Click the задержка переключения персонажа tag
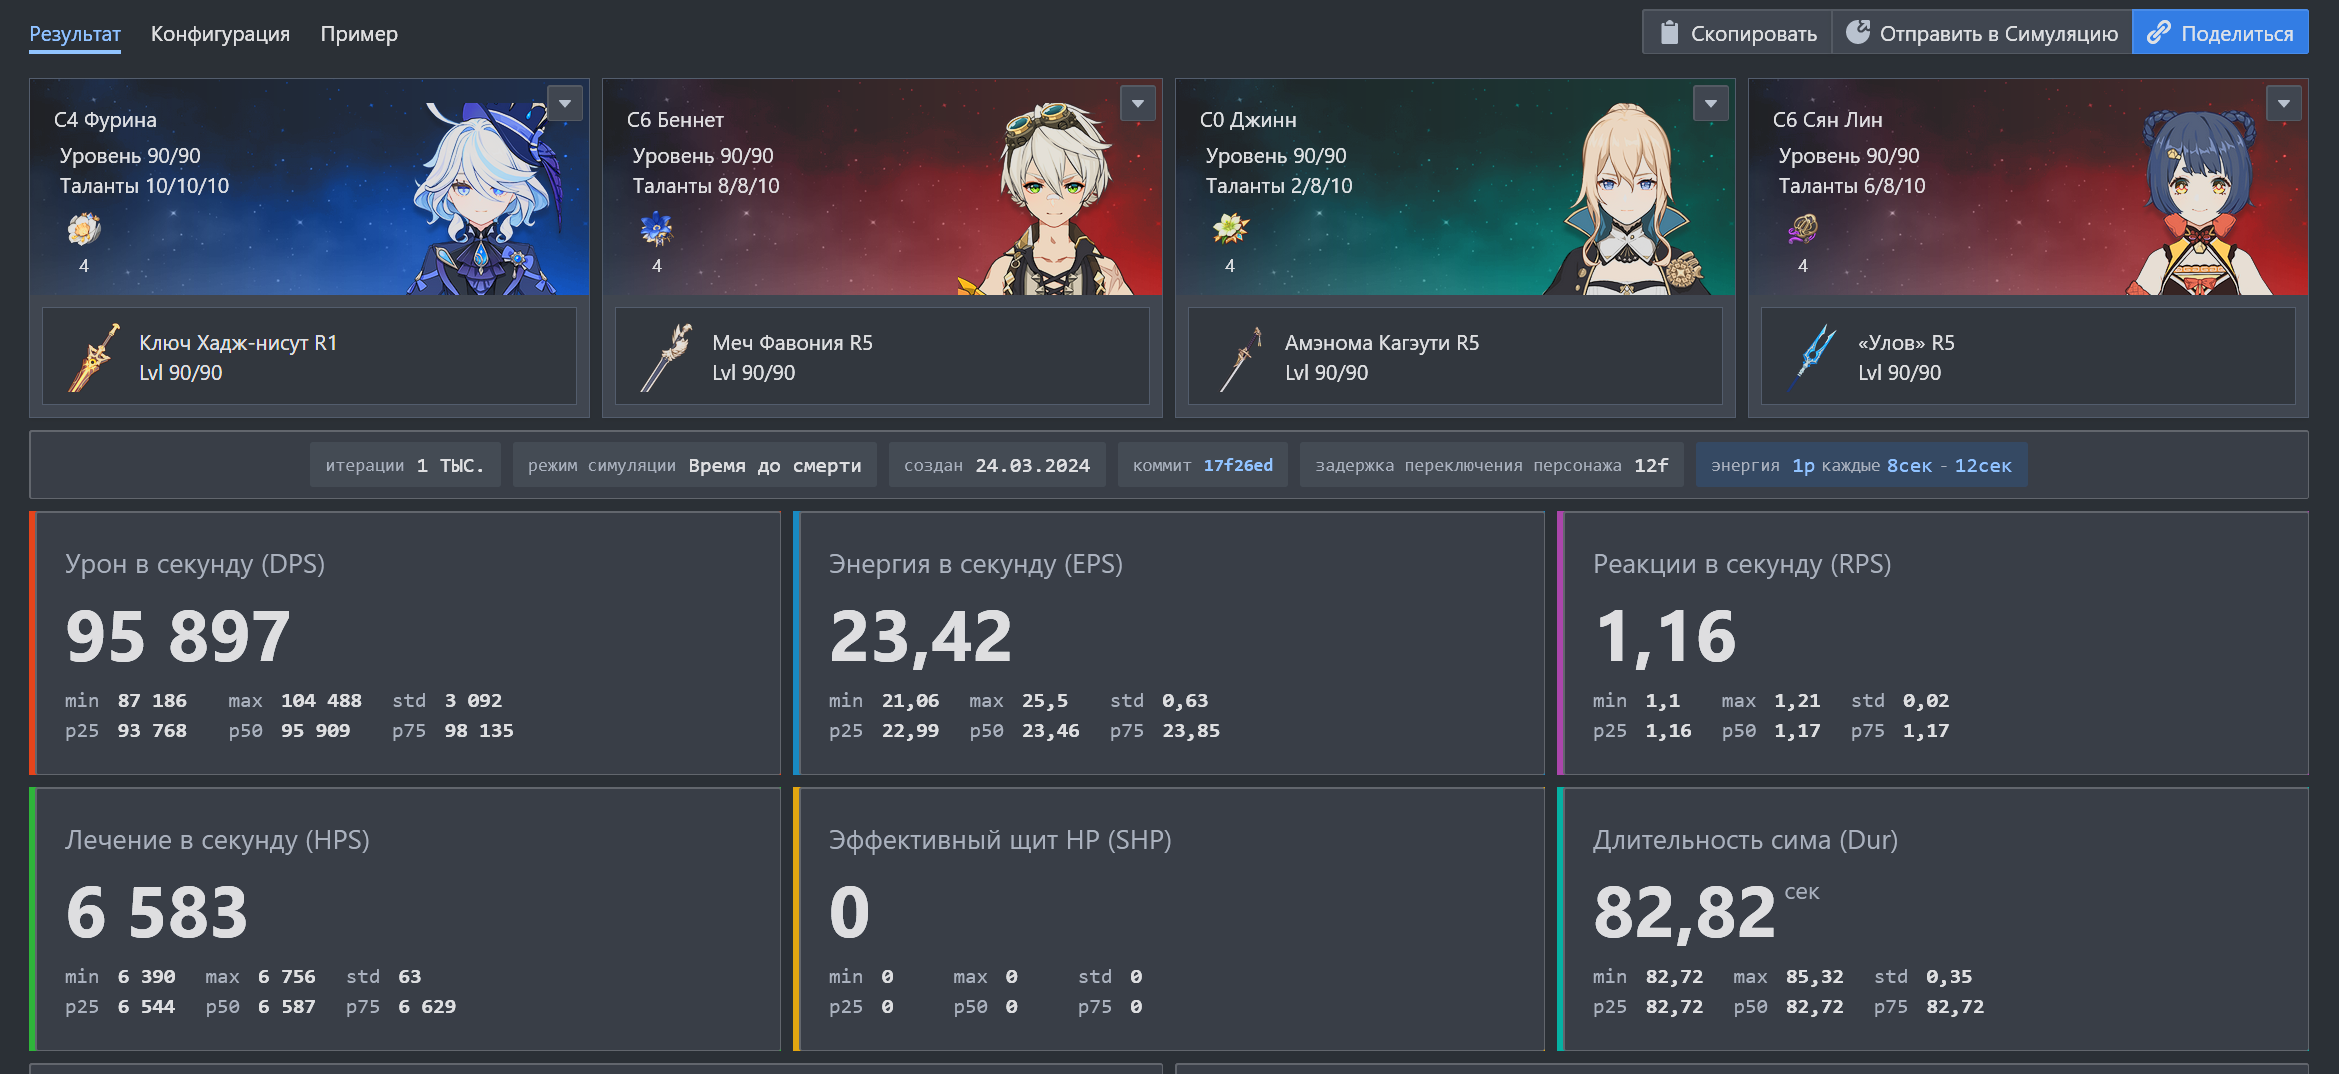The height and width of the screenshot is (1074, 2339). click(x=1492, y=465)
